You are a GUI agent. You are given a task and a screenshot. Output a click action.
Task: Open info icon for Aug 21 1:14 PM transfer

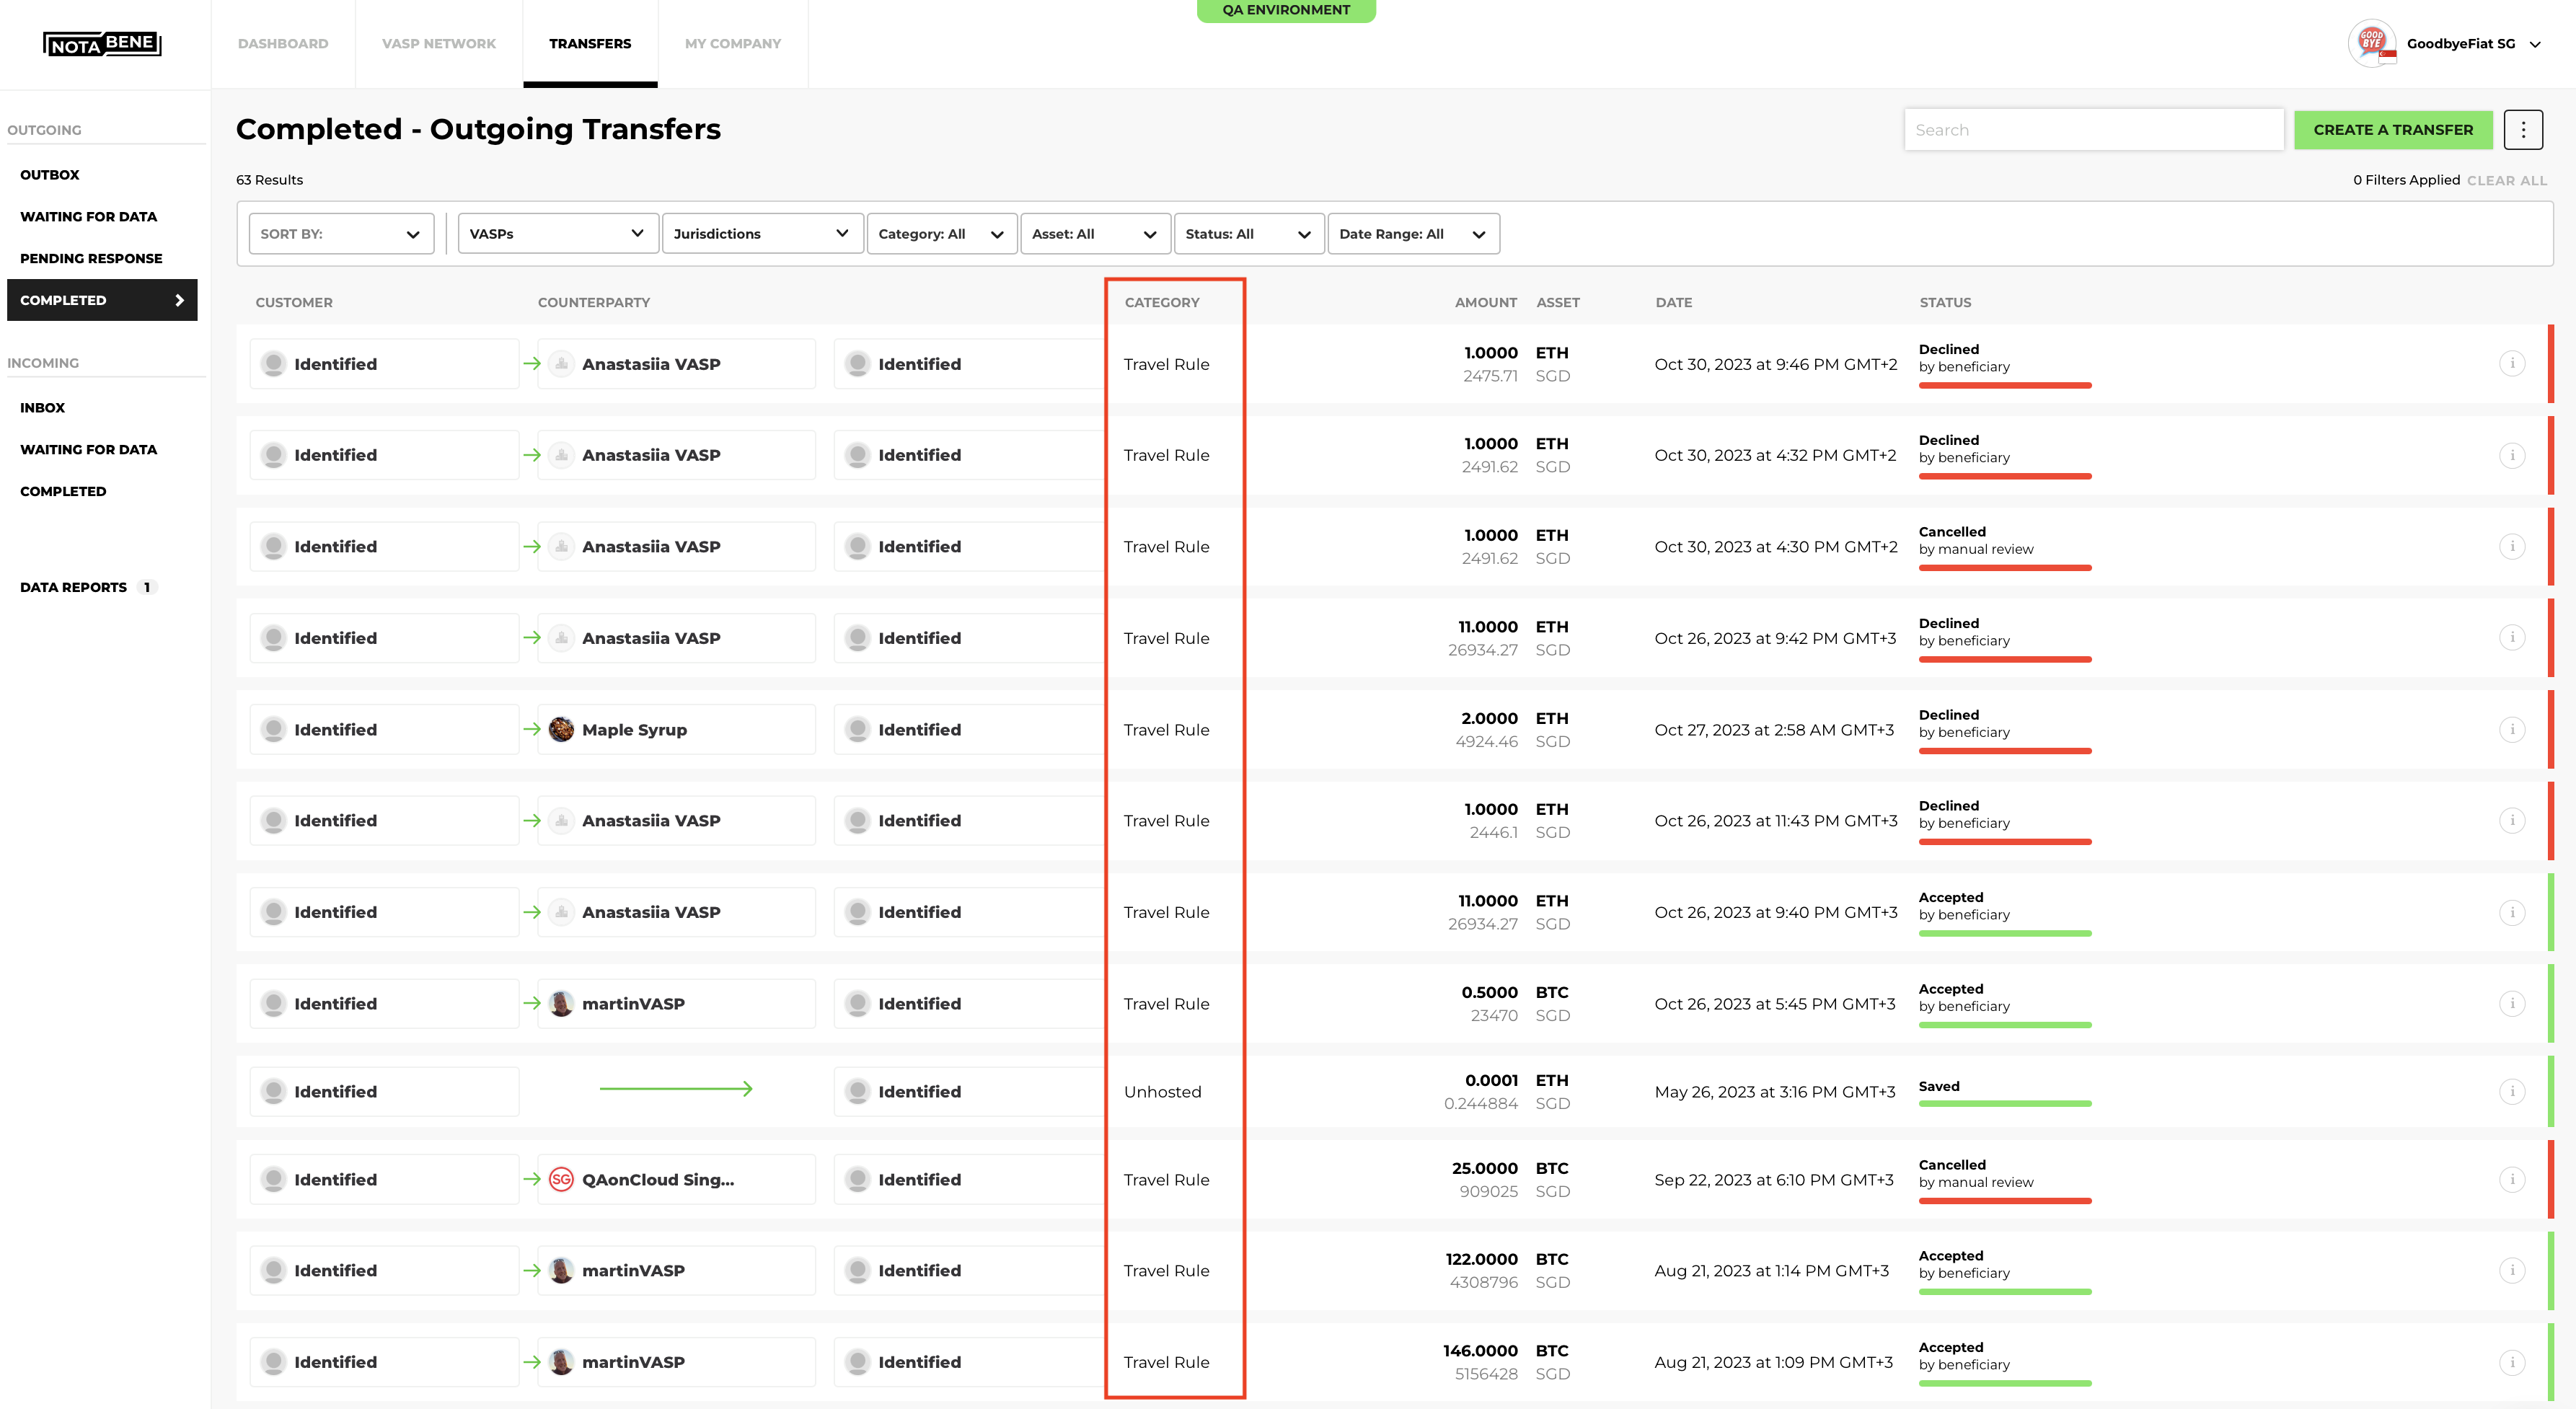(x=2512, y=1270)
